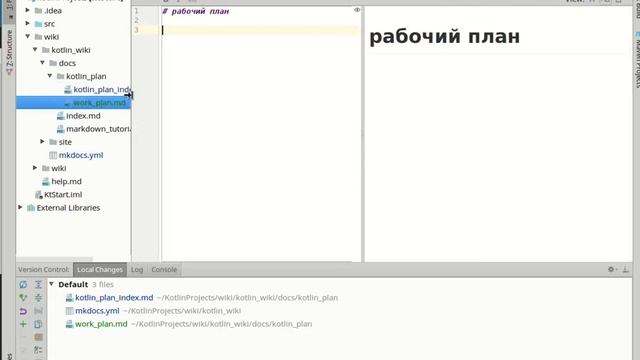Select External Libraries label in project tree
Screen dimensions: 640x360
pos(68,208)
